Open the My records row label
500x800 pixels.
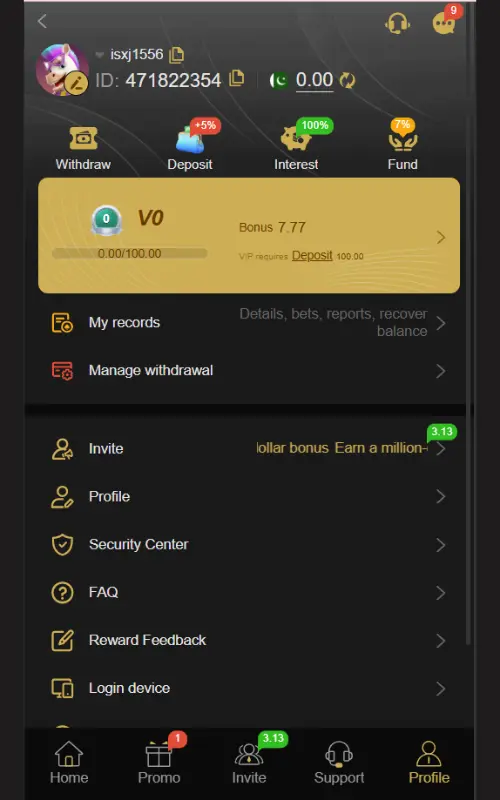point(124,322)
